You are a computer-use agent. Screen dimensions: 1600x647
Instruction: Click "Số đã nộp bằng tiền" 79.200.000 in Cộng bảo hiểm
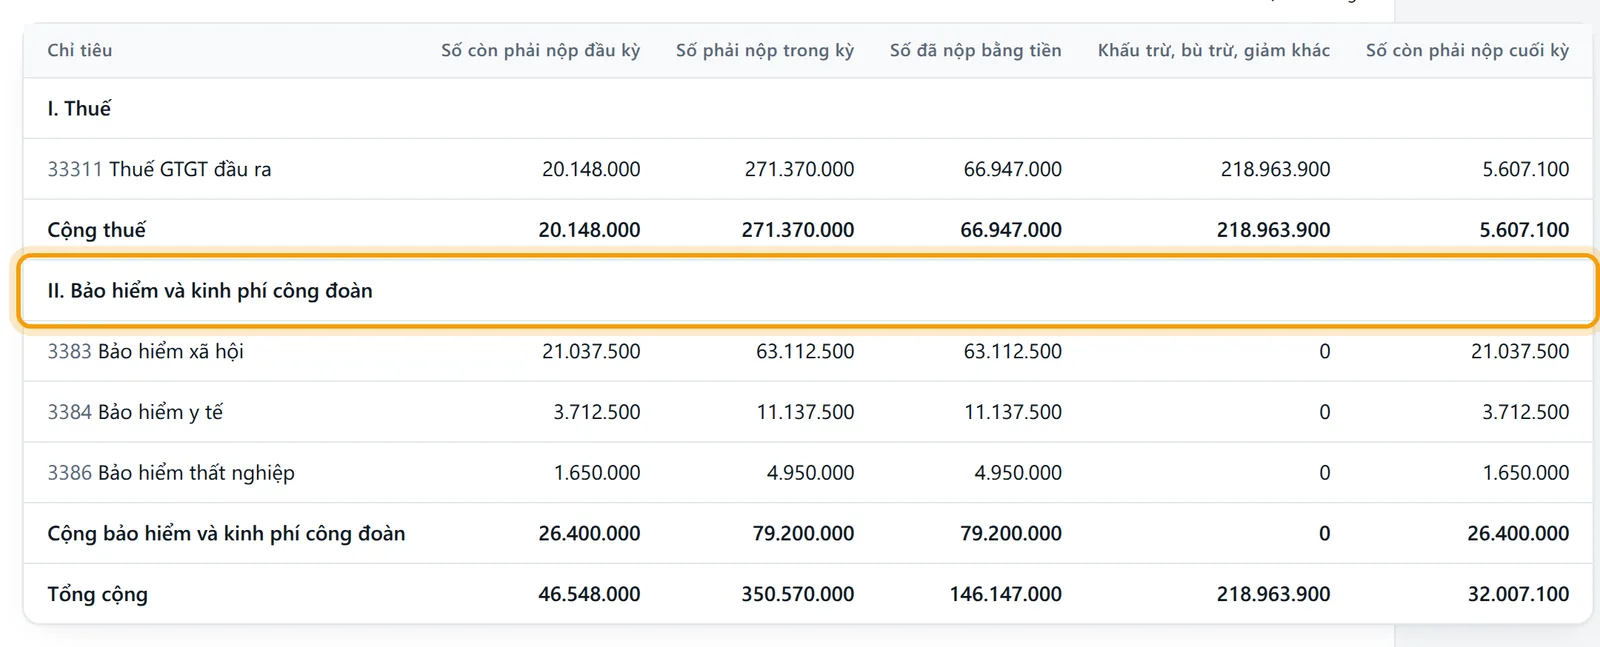click(1011, 533)
